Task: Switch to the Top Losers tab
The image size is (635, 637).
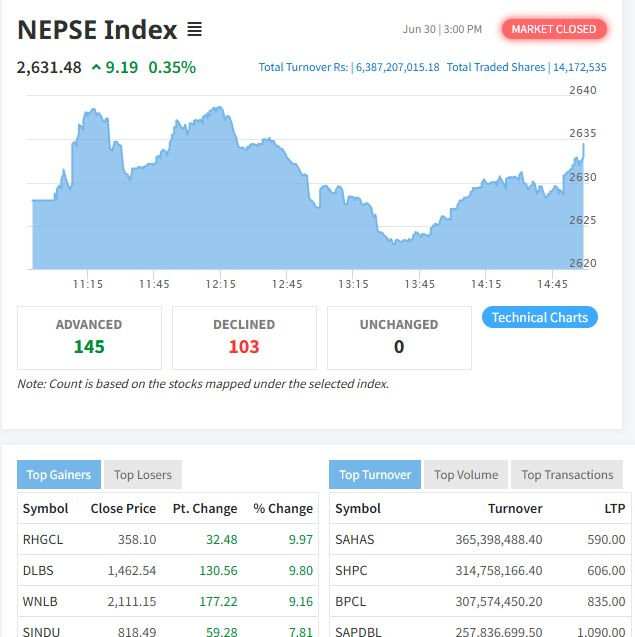Action: point(142,475)
